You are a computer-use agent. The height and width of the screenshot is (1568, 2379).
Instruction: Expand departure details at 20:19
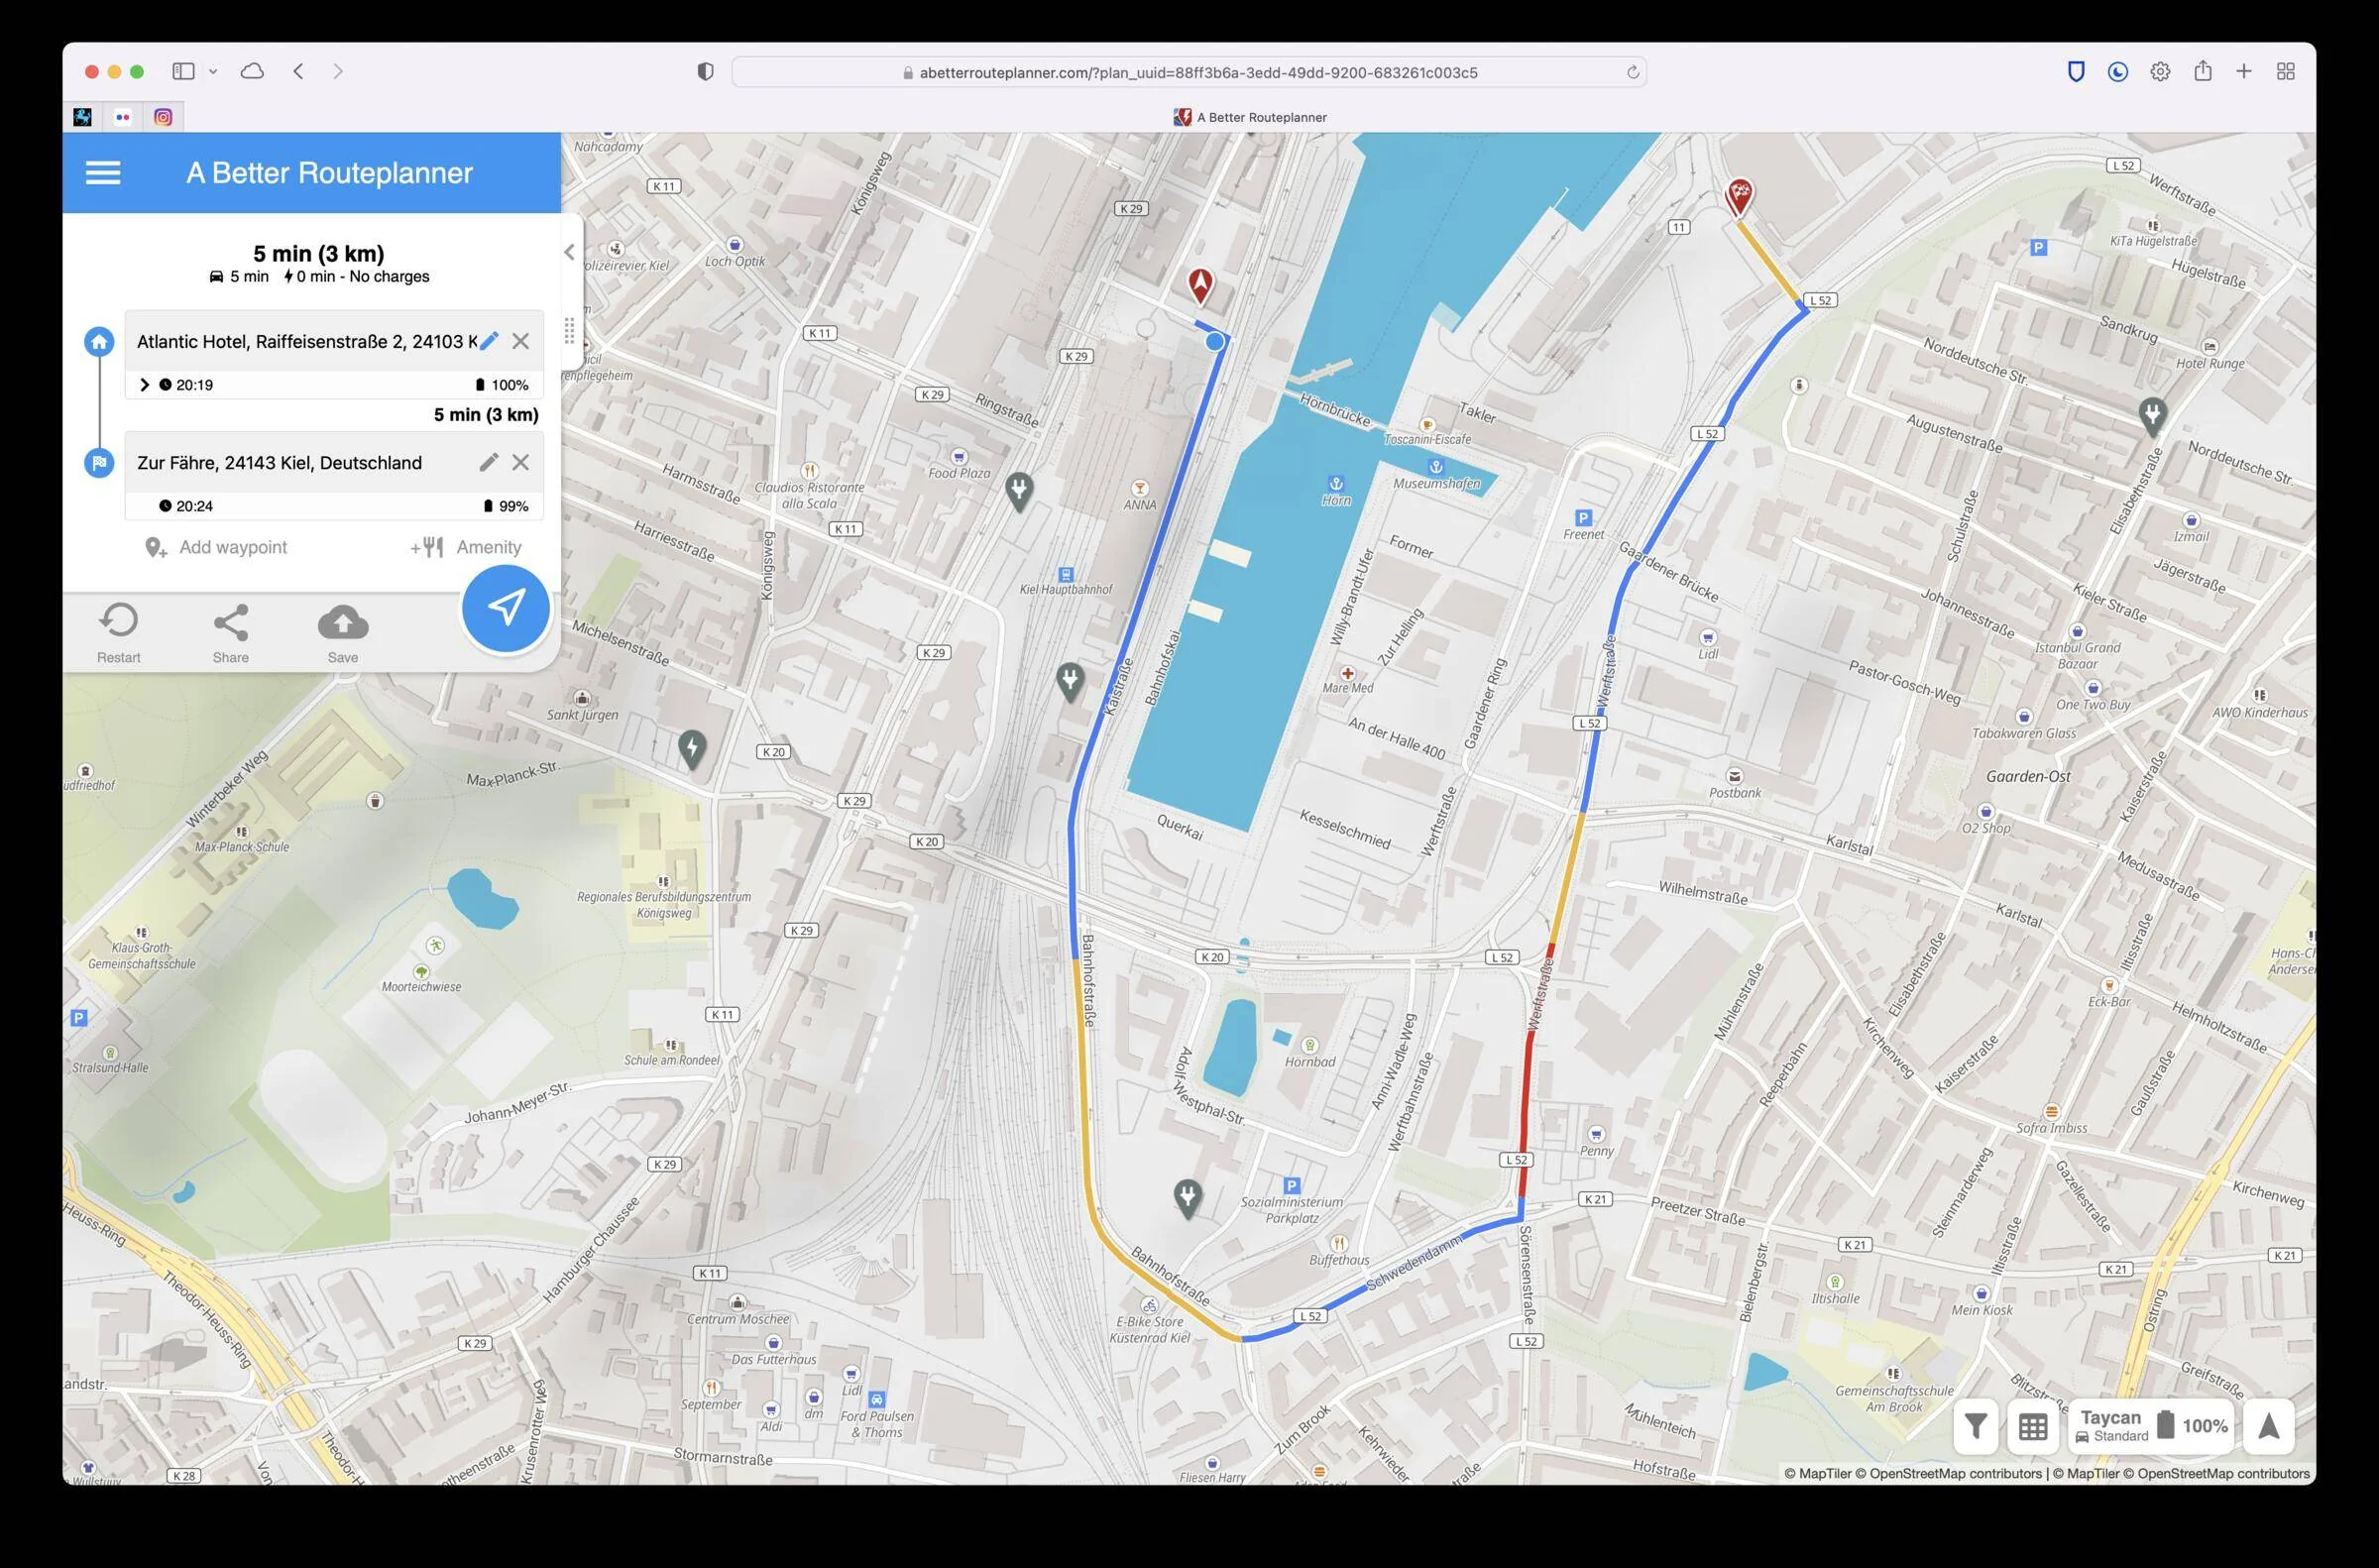click(x=145, y=385)
